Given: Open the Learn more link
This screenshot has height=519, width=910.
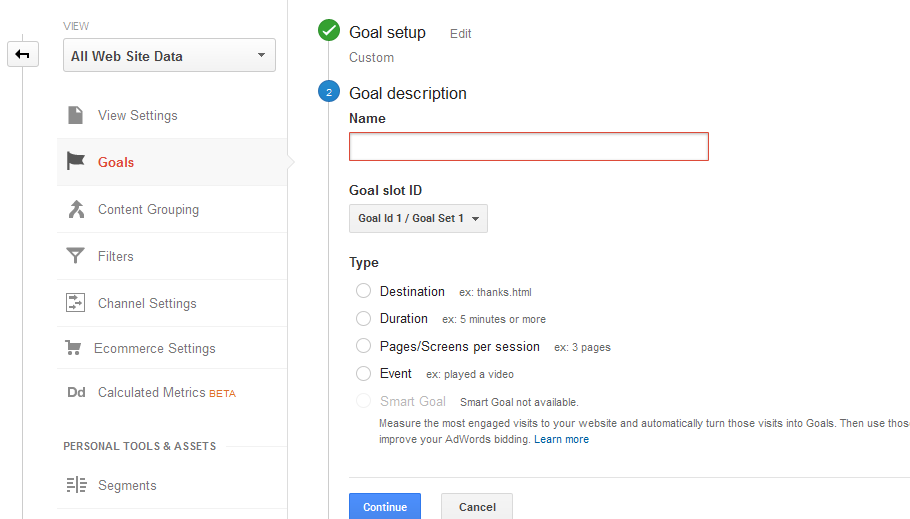Looking at the screenshot, I should [561, 439].
